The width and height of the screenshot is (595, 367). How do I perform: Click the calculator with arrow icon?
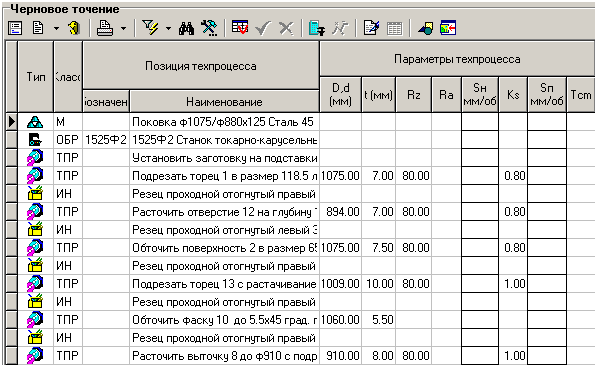tap(316, 28)
